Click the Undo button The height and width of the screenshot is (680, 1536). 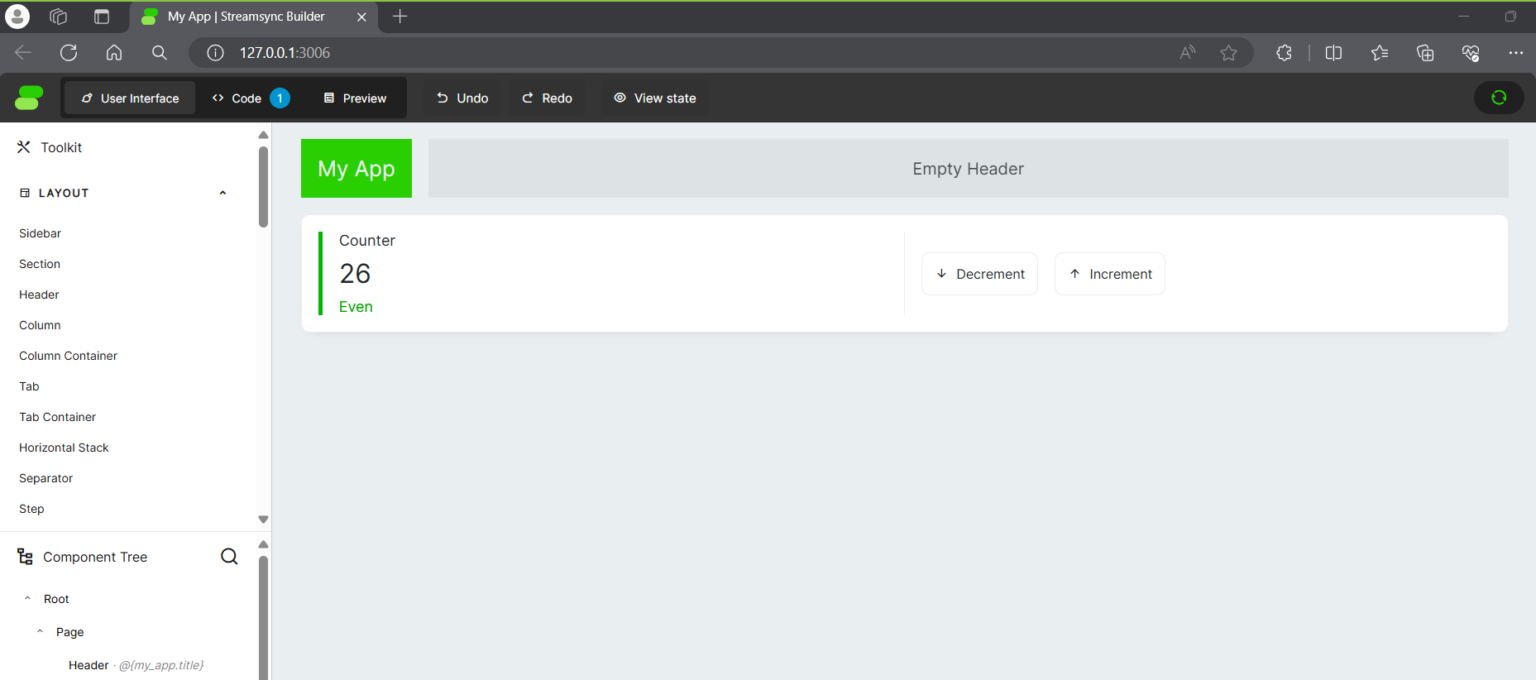click(463, 98)
